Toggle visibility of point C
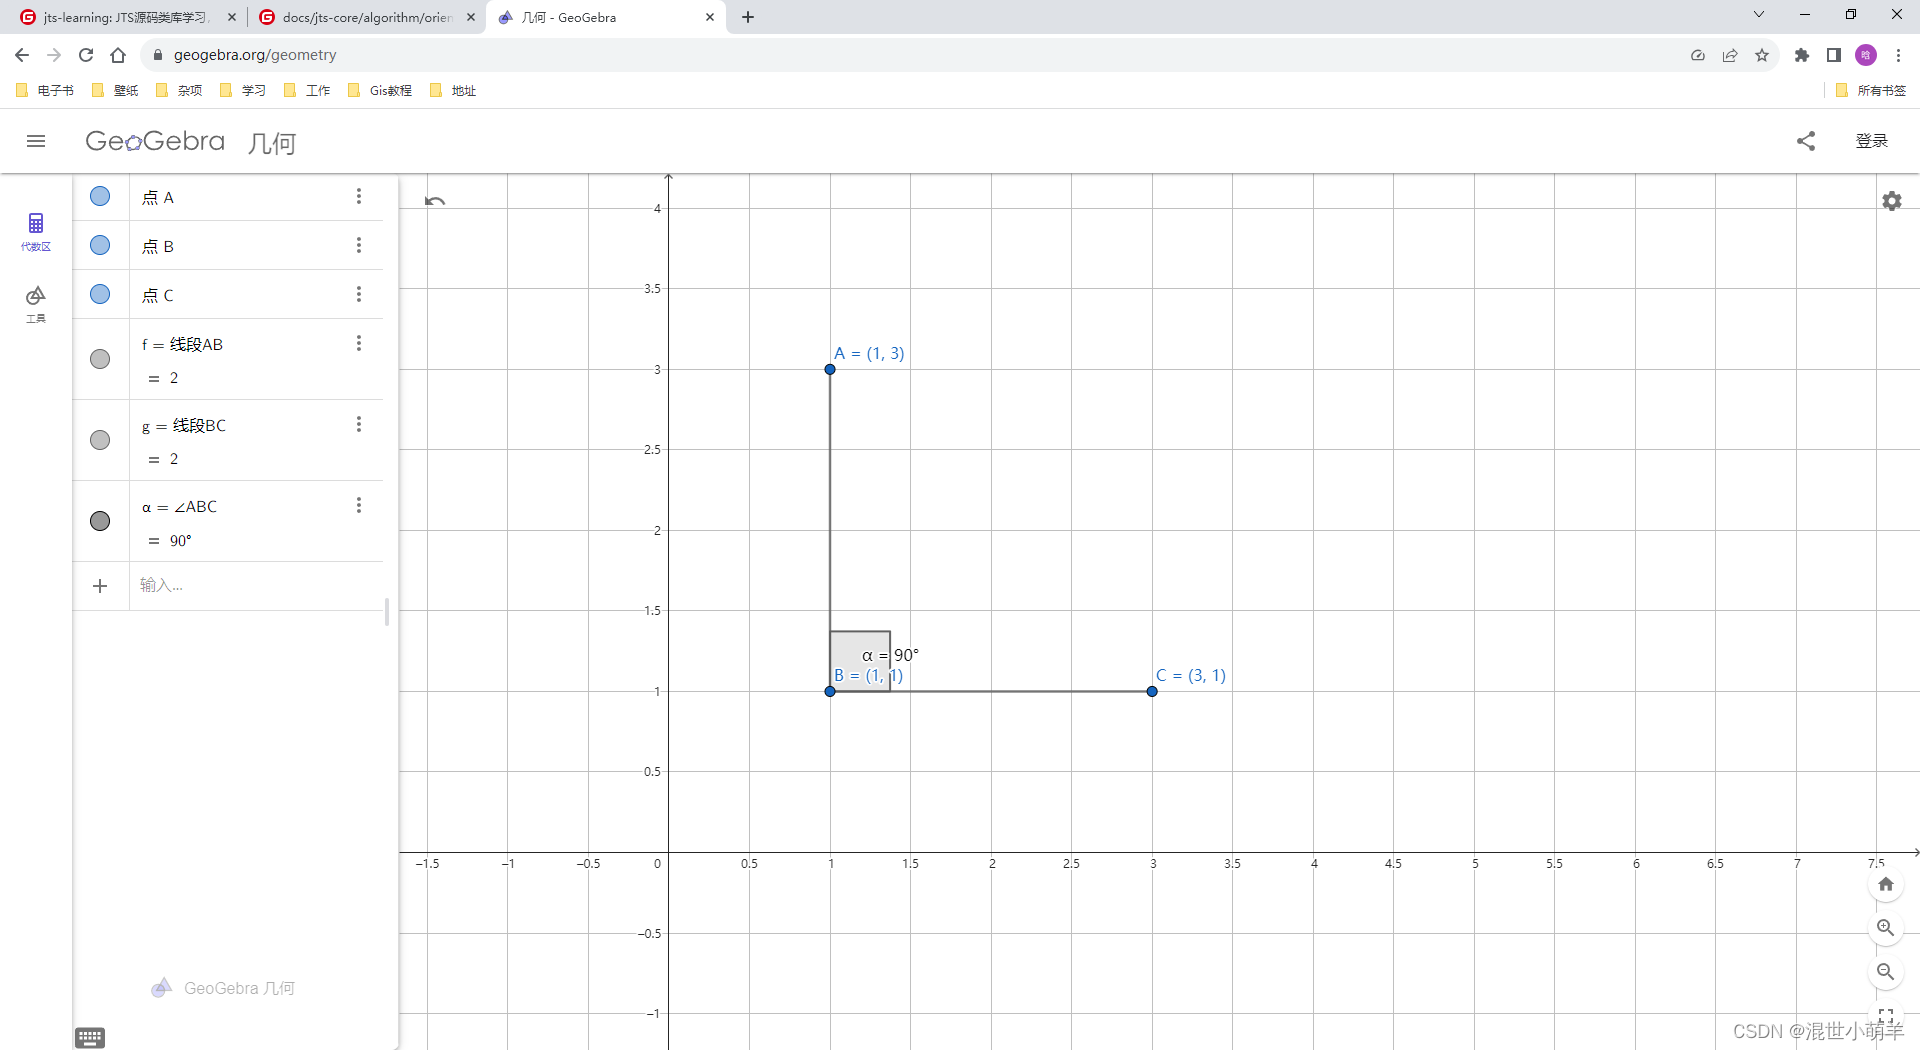 [100, 294]
